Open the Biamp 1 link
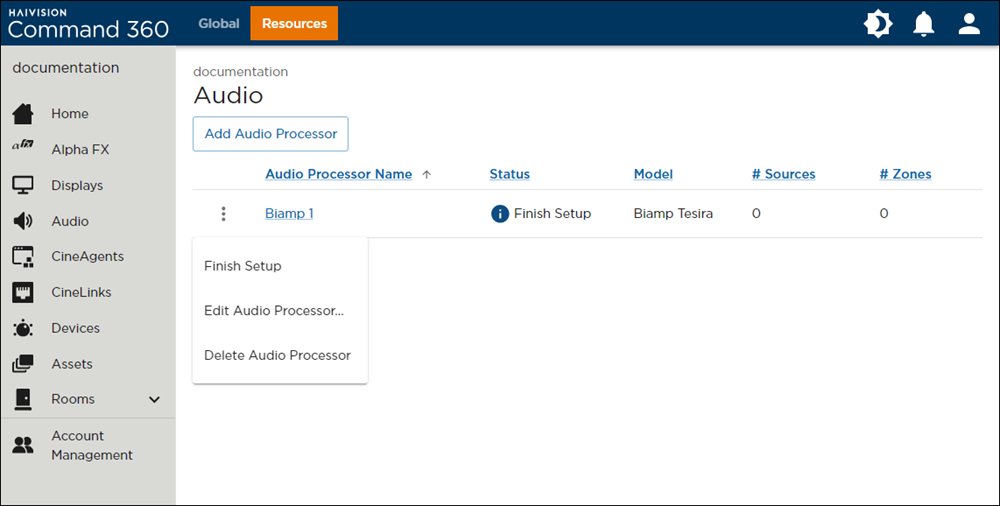Viewport: 1000px width, 506px height. pos(289,214)
